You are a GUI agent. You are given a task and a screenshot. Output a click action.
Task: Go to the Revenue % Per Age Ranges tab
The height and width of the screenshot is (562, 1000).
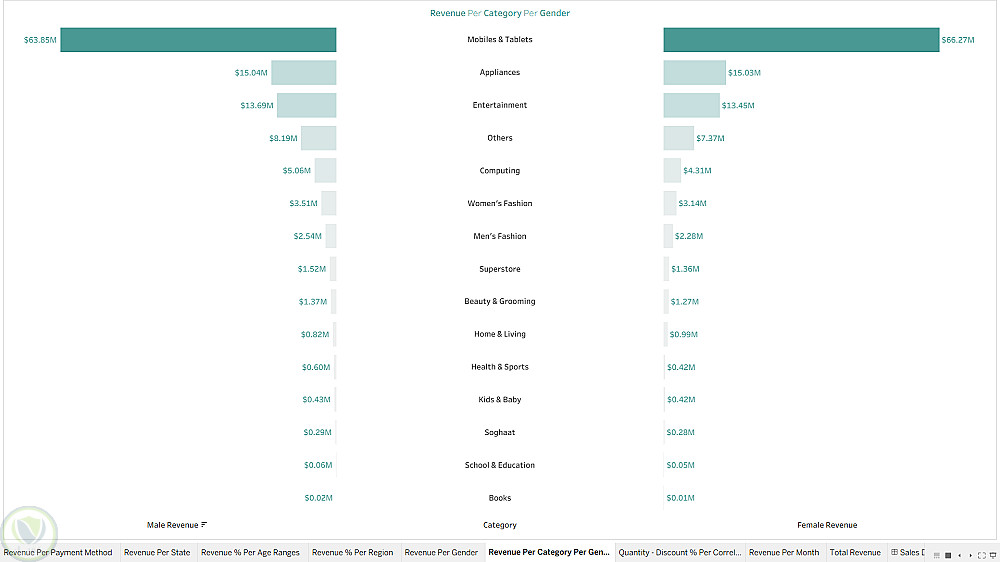pyautogui.click(x=250, y=552)
